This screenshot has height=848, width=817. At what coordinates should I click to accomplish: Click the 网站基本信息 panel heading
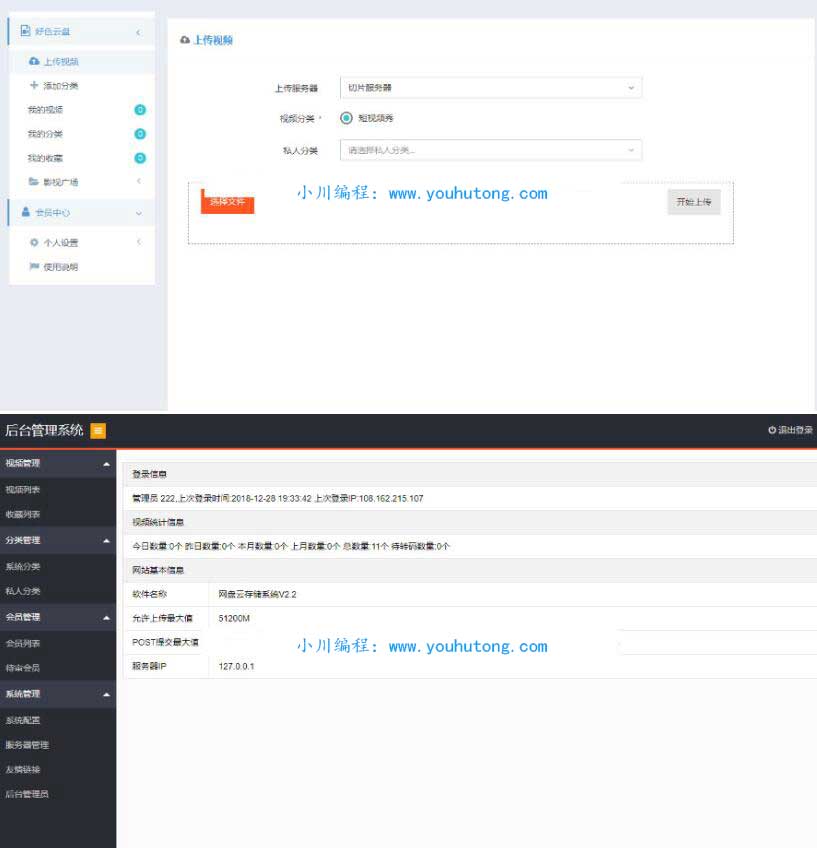tap(158, 570)
